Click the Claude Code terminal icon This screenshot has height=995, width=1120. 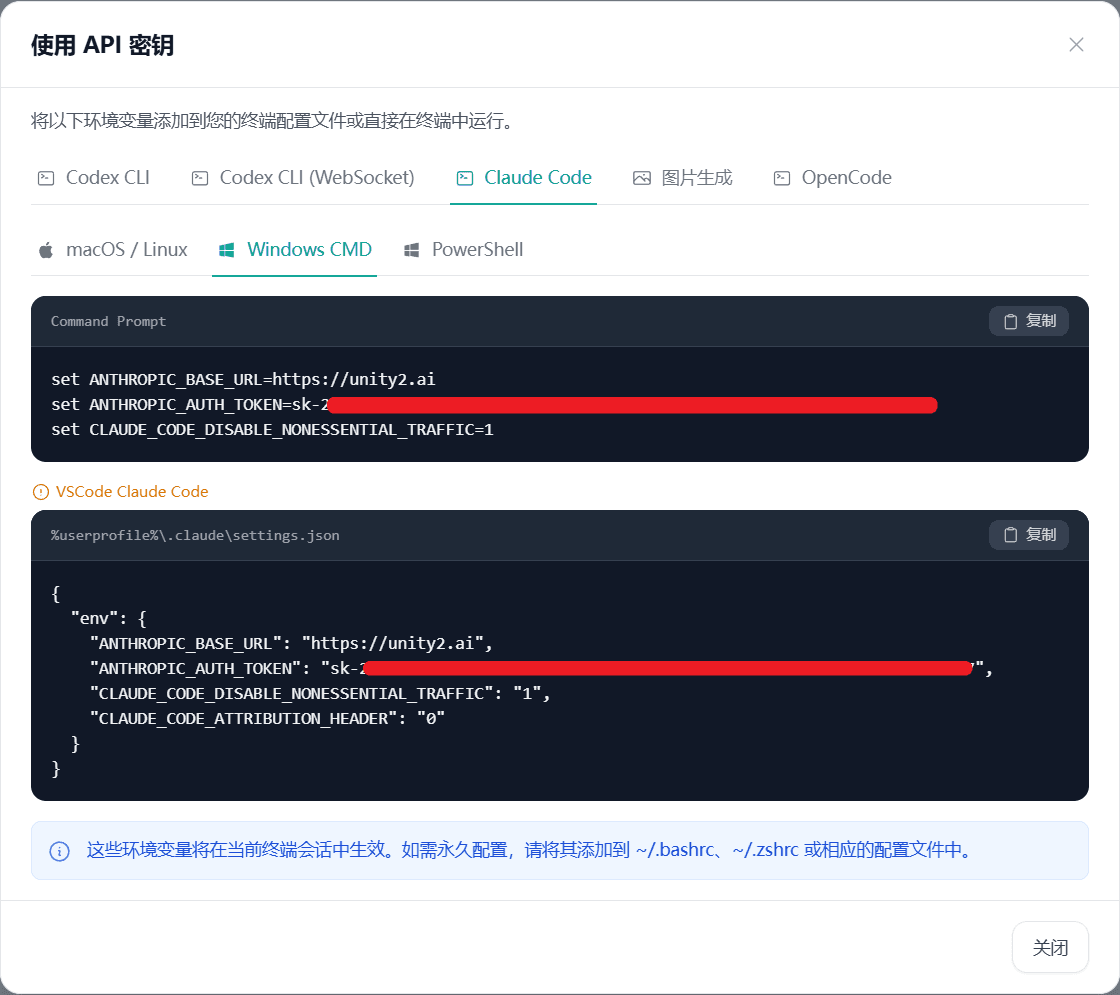(465, 178)
